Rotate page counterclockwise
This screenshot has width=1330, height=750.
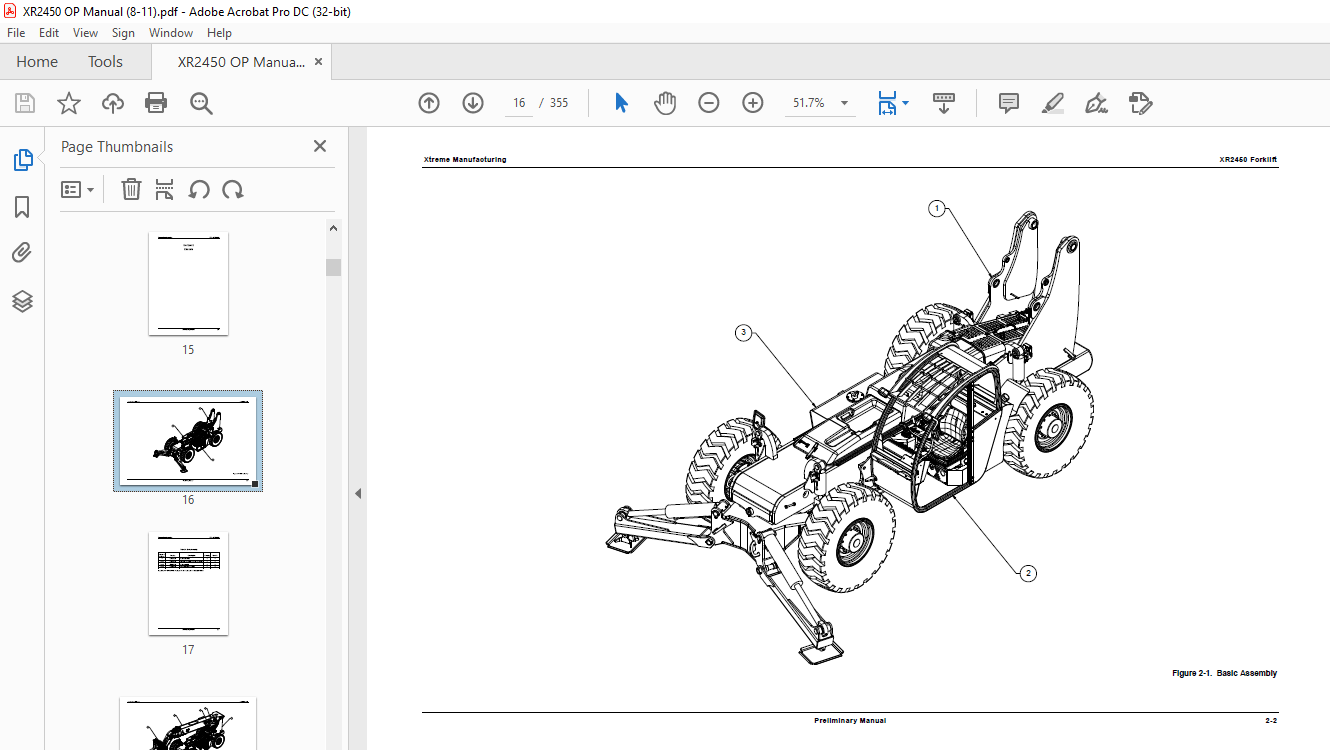199,189
